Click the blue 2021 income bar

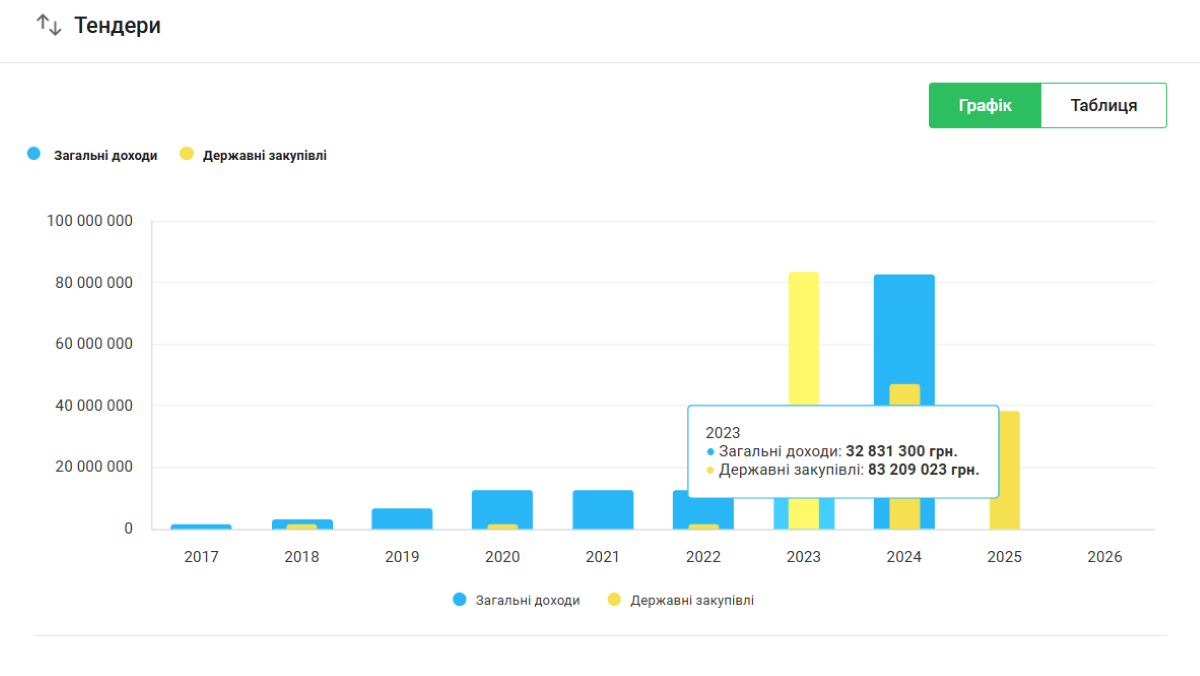(x=602, y=509)
